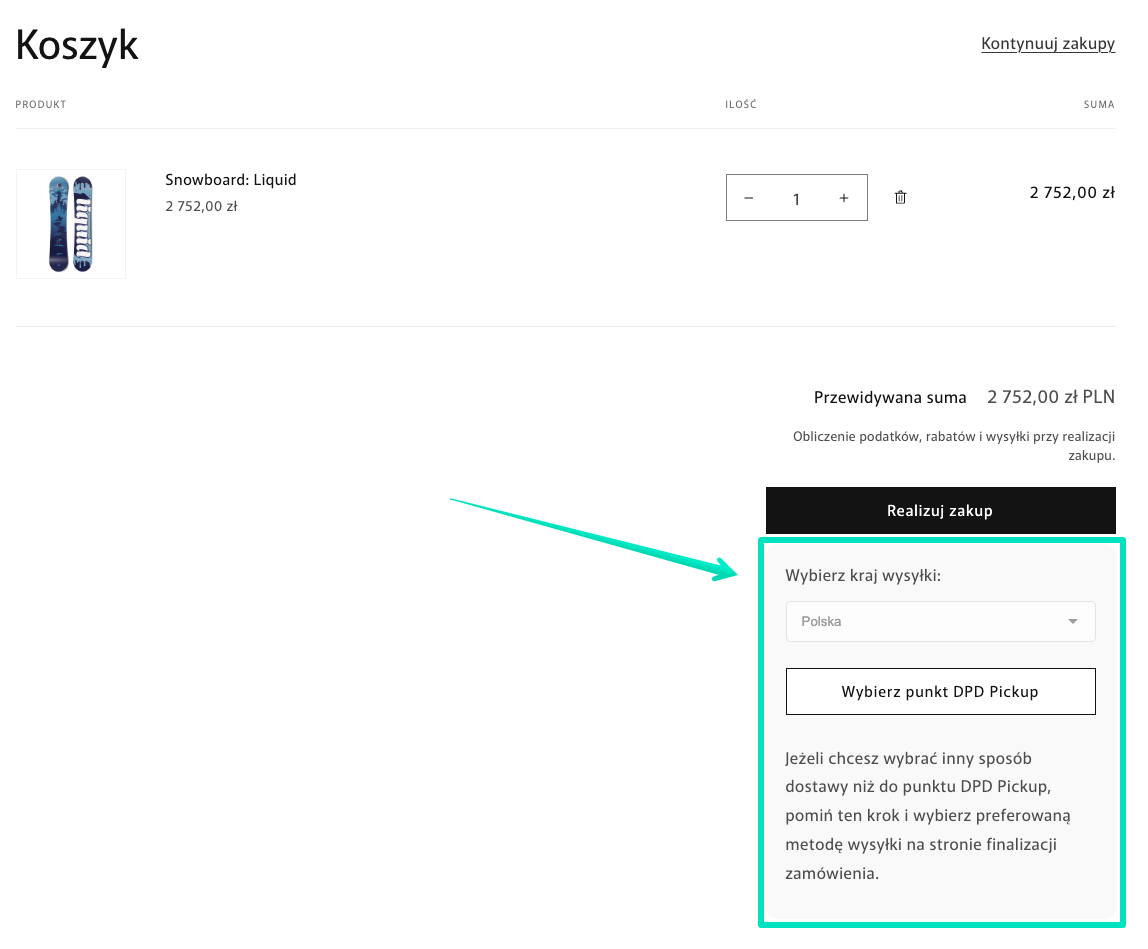The image size is (1148, 949).
Task: Click the DPD Pickup delivery info paragraph
Action: pyautogui.click(x=928, y=815)
